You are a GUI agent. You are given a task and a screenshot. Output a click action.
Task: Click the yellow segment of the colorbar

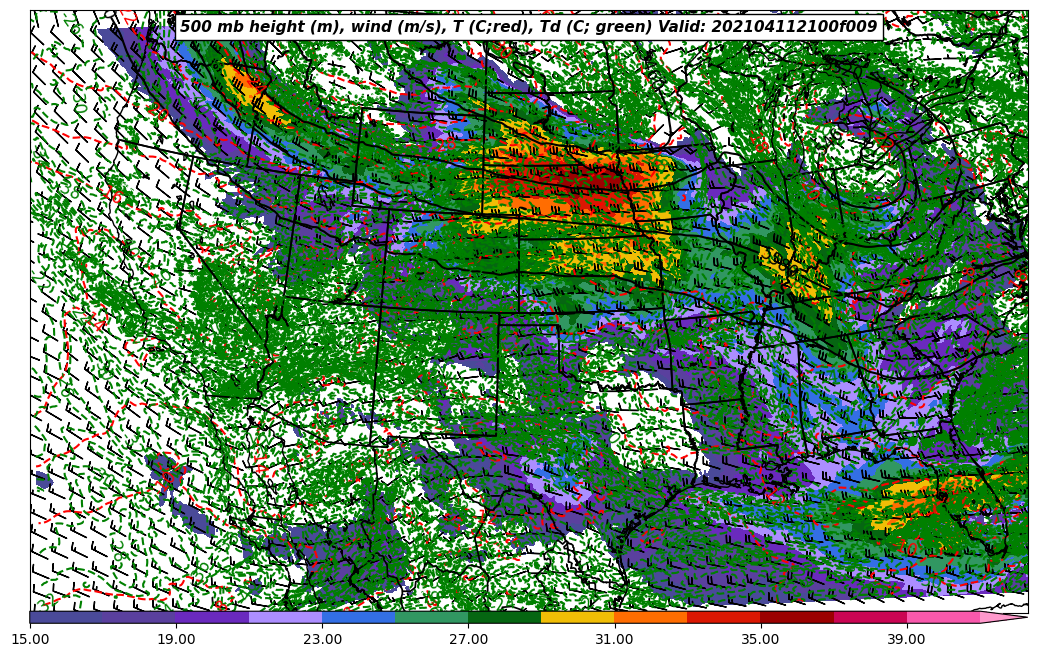[x=577, y=617]
